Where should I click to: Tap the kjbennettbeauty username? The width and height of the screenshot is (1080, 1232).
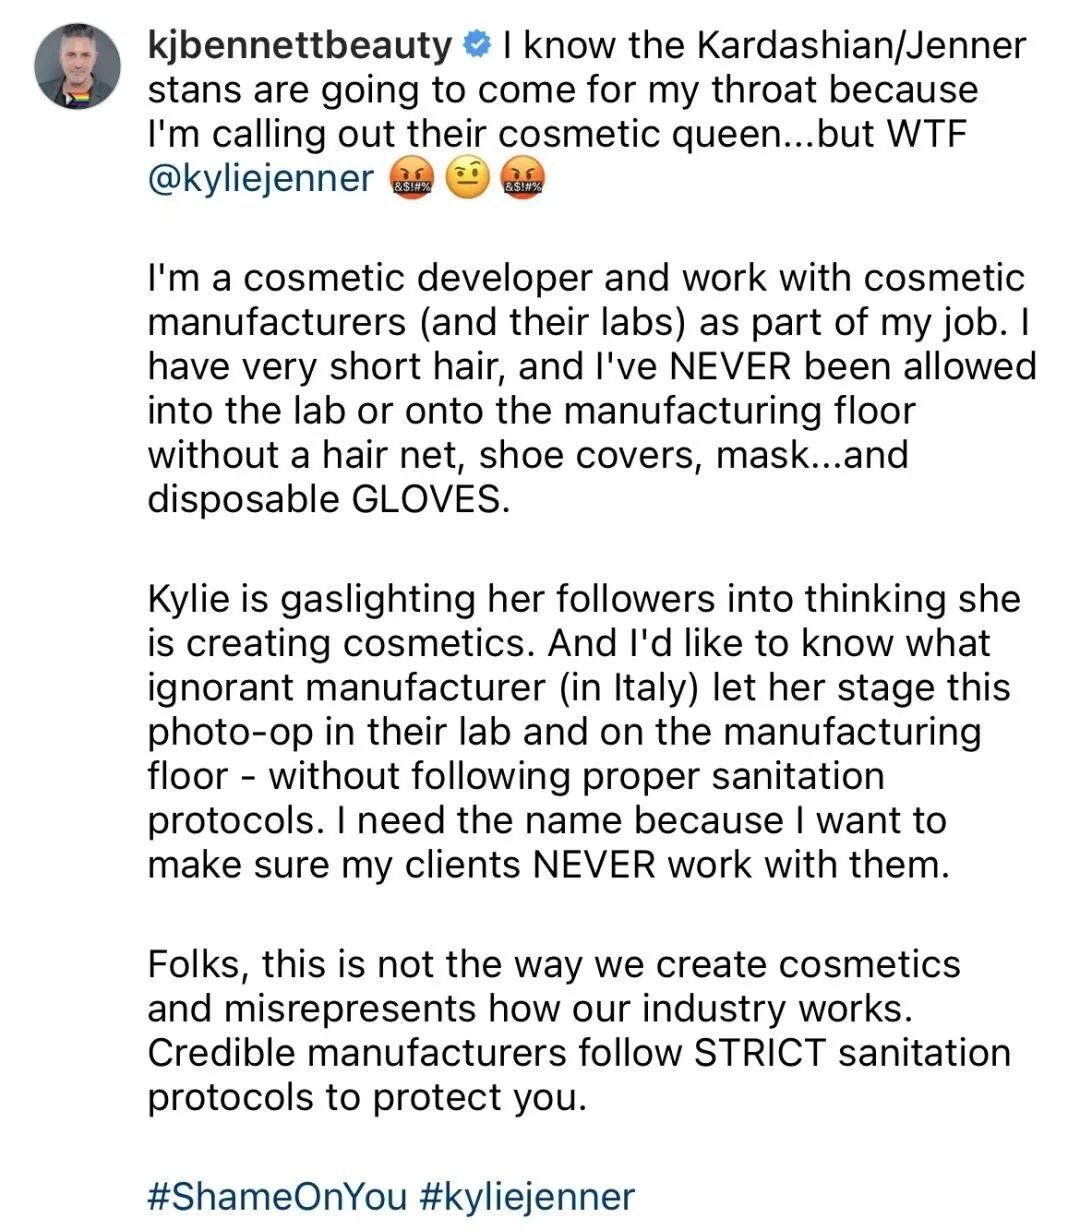coord(300,45)
